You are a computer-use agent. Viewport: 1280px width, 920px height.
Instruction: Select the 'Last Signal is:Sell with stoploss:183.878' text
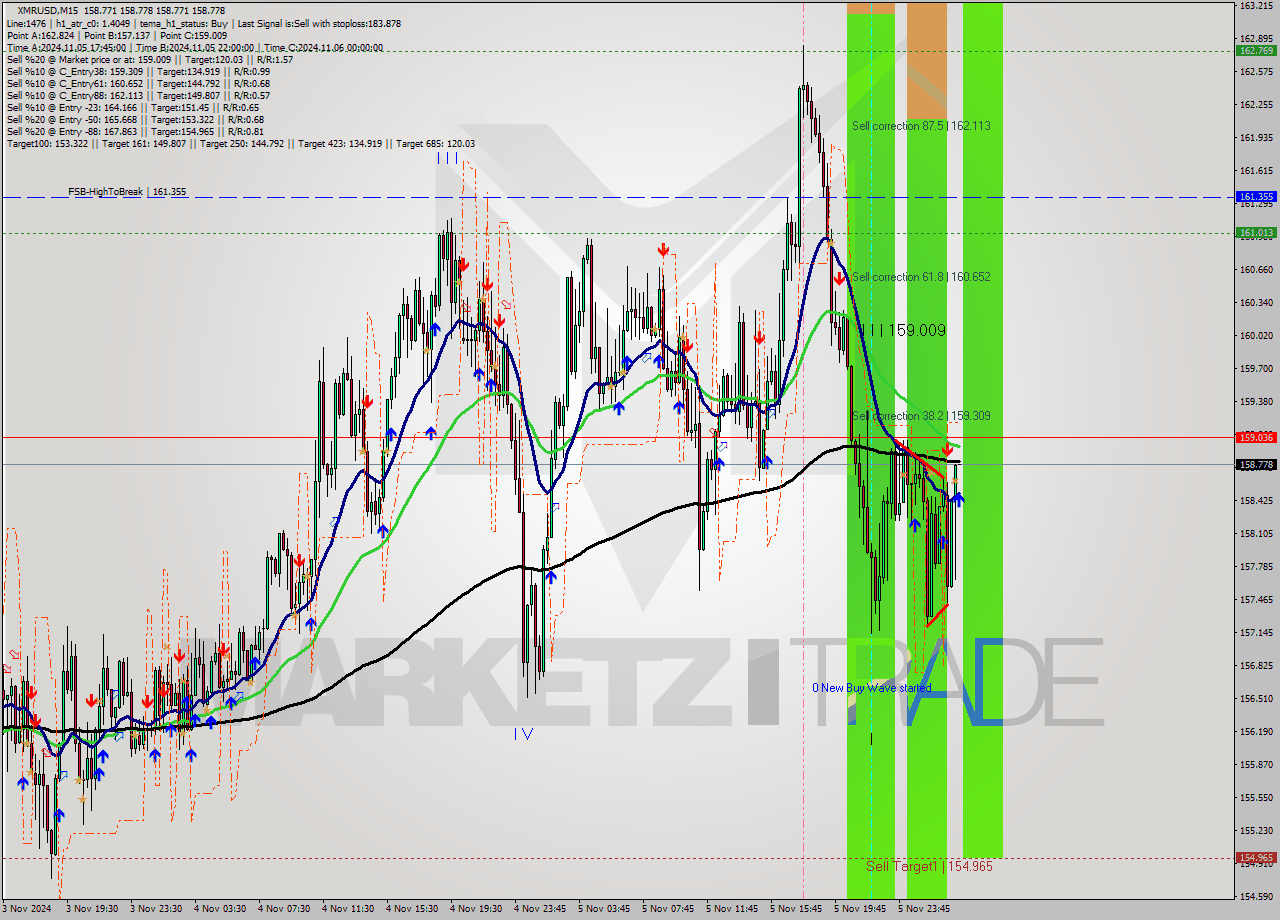click(318, 23)
